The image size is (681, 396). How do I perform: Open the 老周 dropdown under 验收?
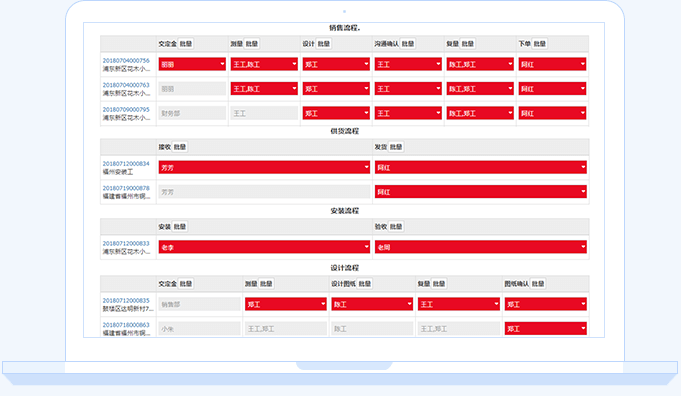[481, 247]
